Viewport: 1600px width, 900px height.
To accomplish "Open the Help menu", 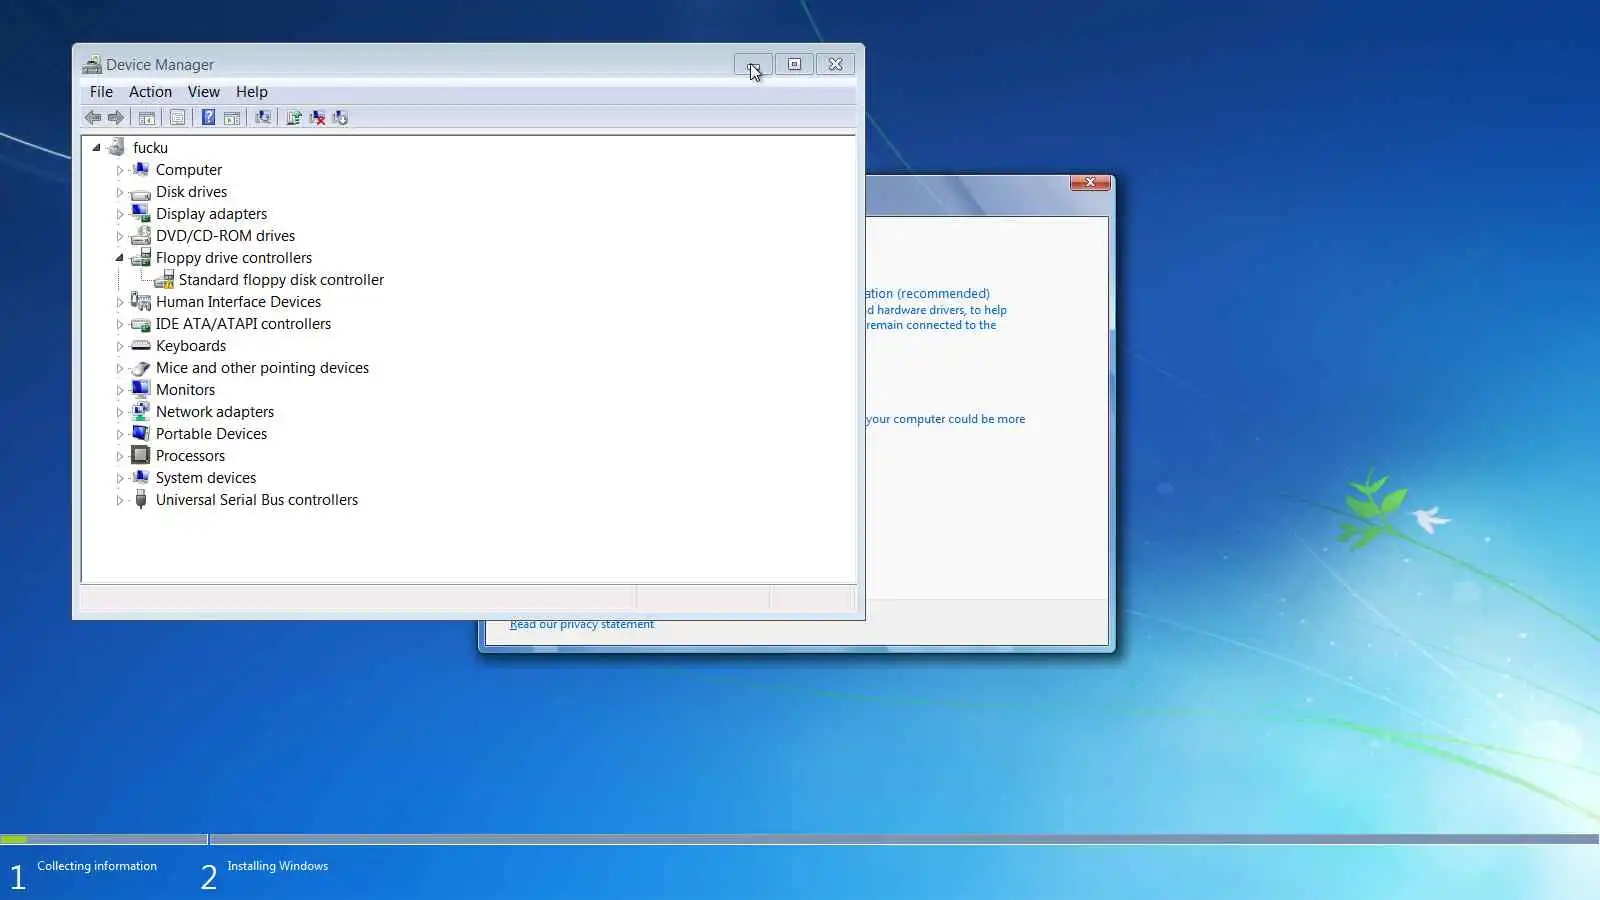I will pyautogui.click(x=252, y=92).
